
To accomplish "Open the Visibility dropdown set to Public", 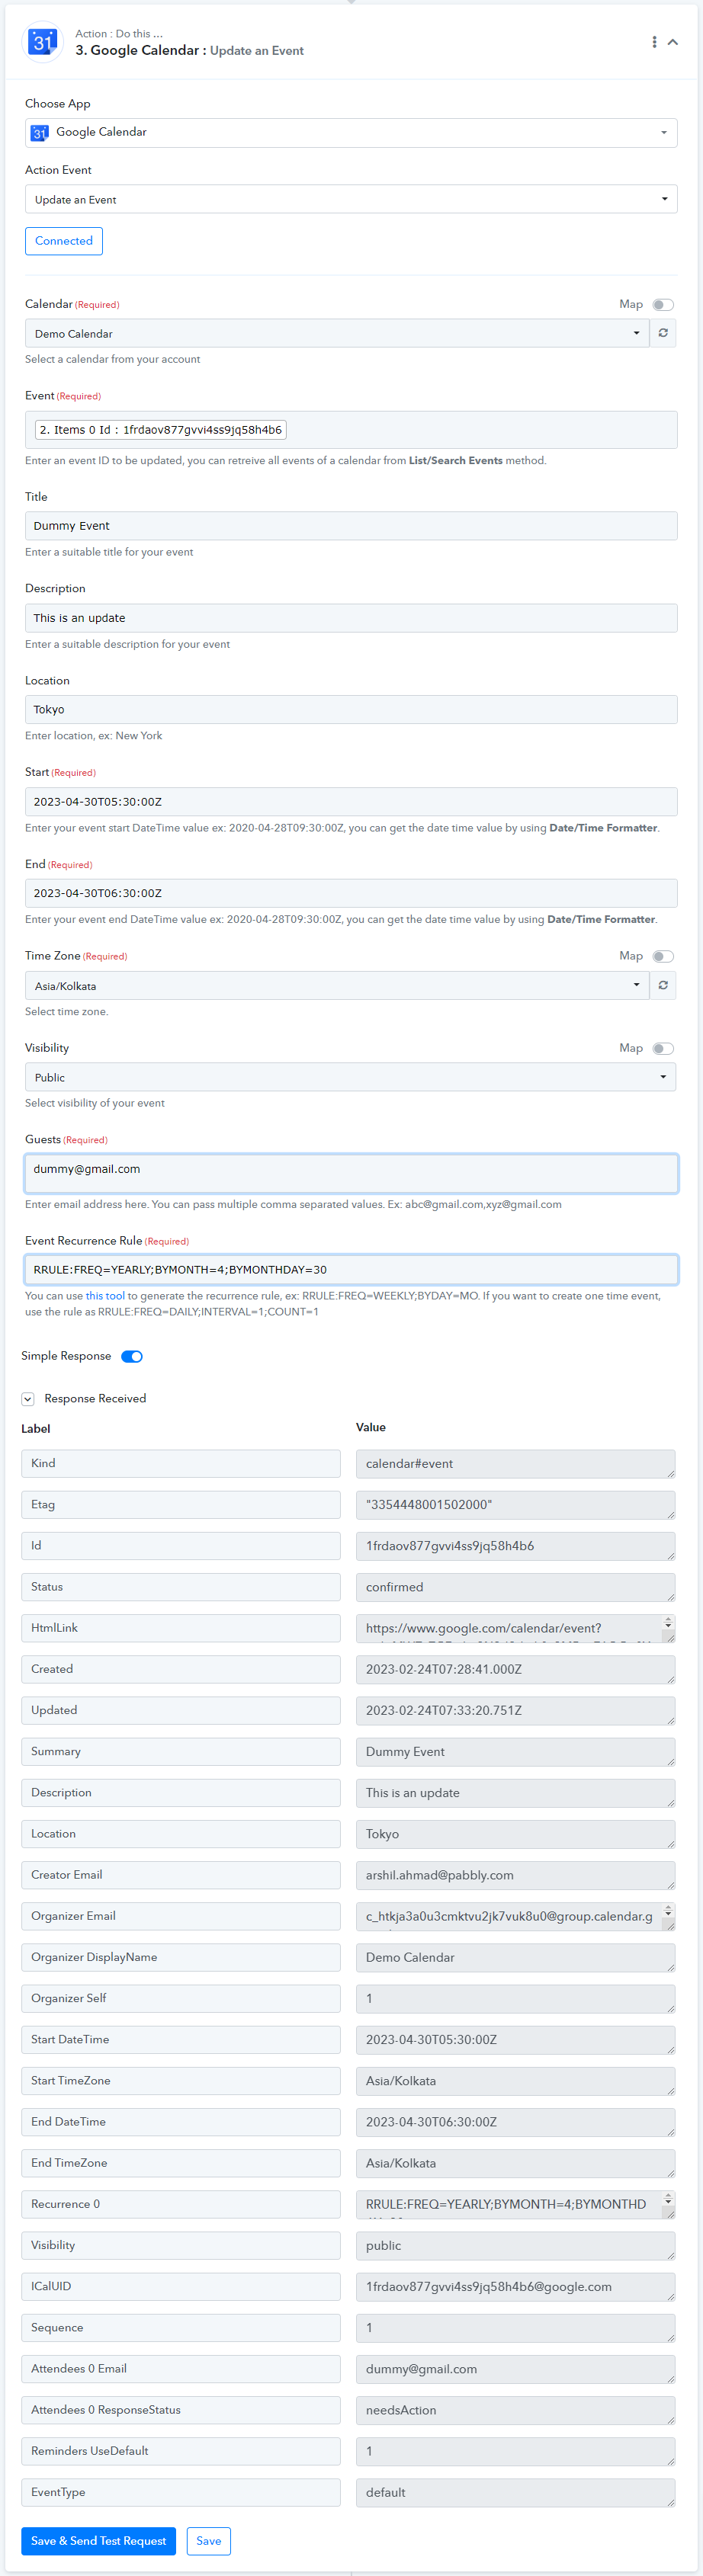I will tap(351, 1077).
